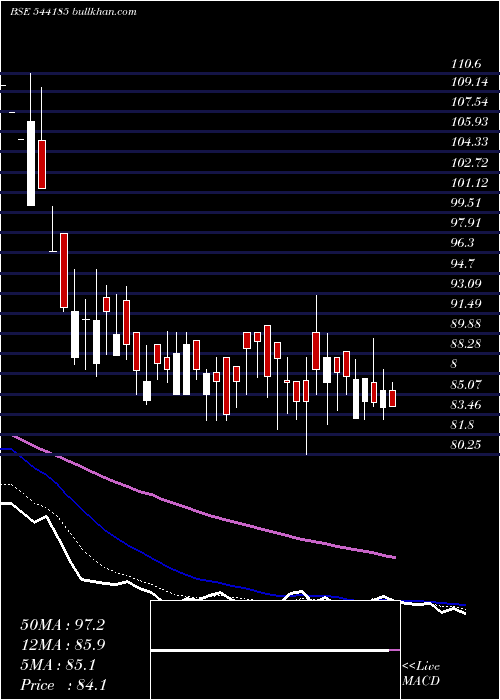The height and width of the screenshot is (700, 500).
Task: Click the white MACD line in the lower box
Action: point(270,651)
